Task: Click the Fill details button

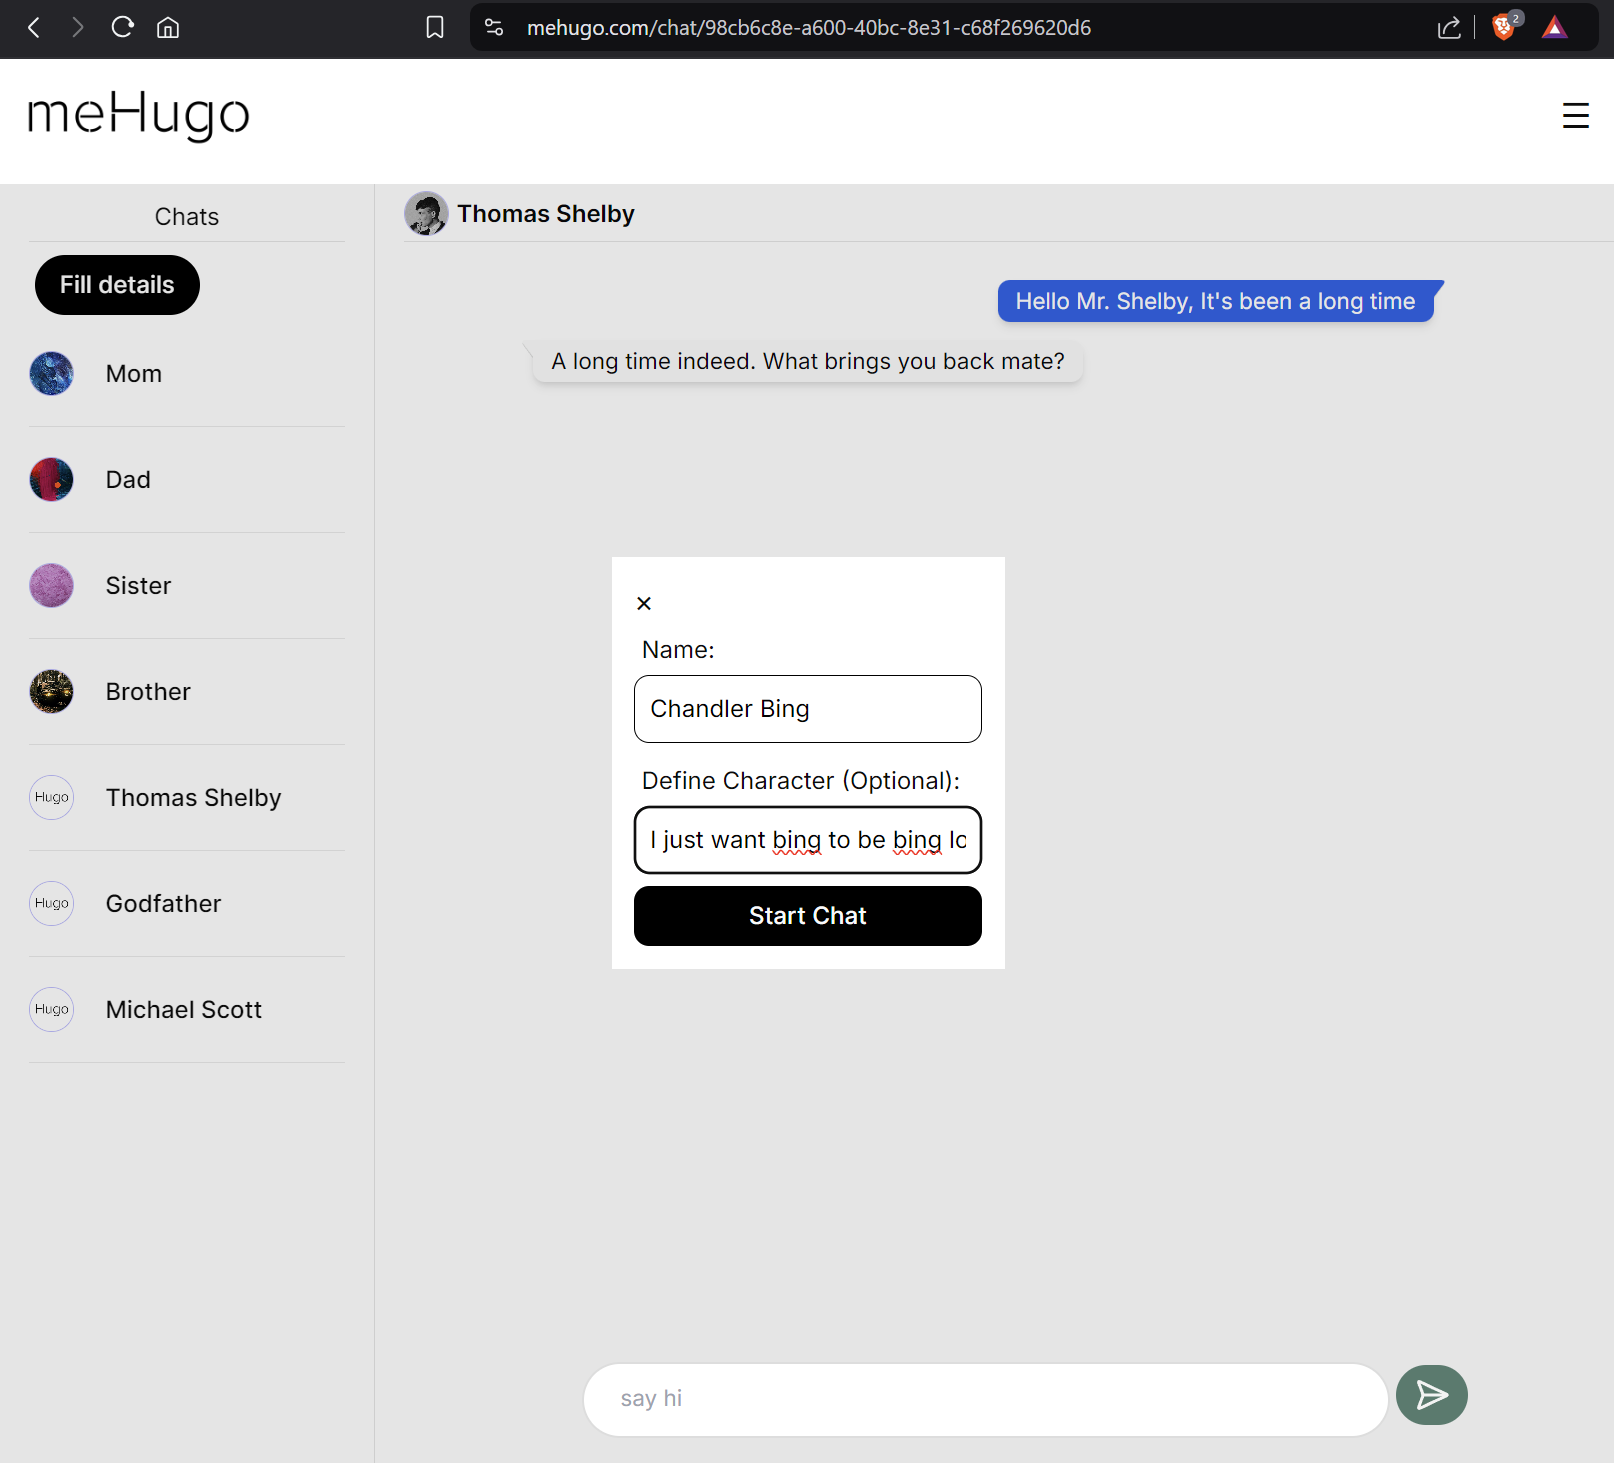Action: coord(117,285)
